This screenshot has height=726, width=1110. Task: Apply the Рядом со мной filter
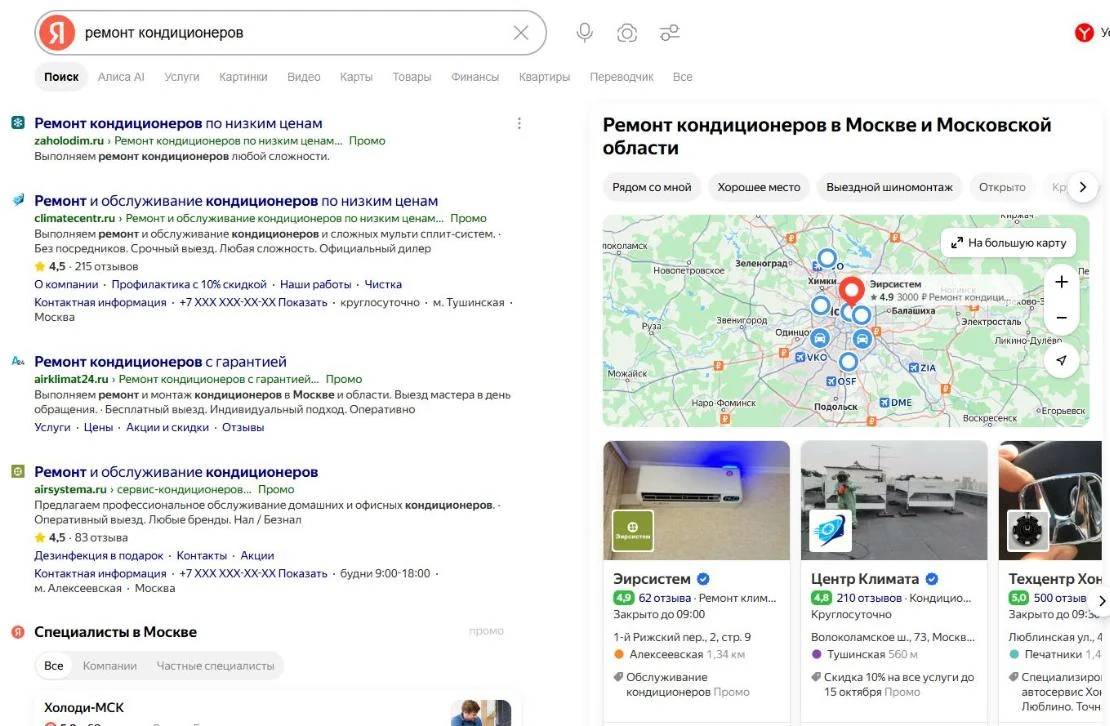click(651, 187)
